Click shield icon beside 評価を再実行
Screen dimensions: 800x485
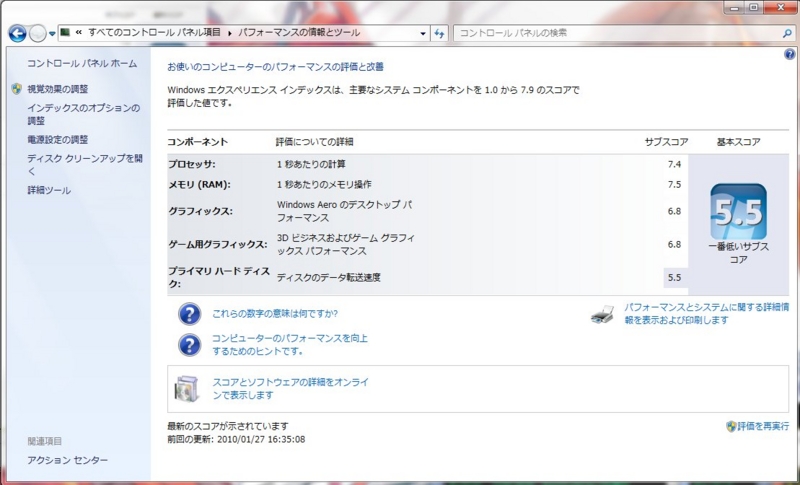tap(731, 426)
